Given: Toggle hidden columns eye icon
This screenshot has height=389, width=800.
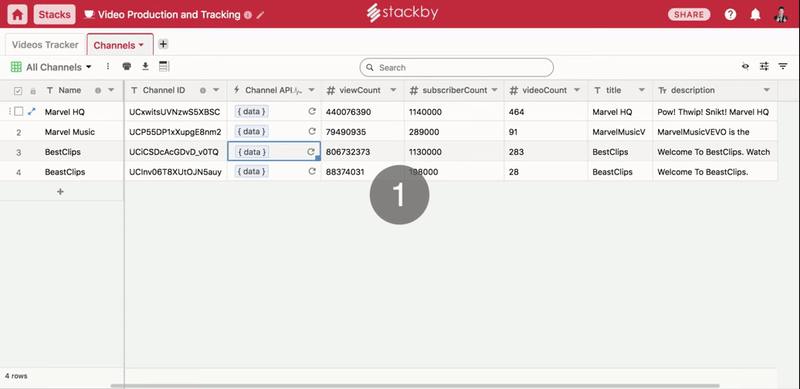Looking at the screenshot, I should 745,66.
